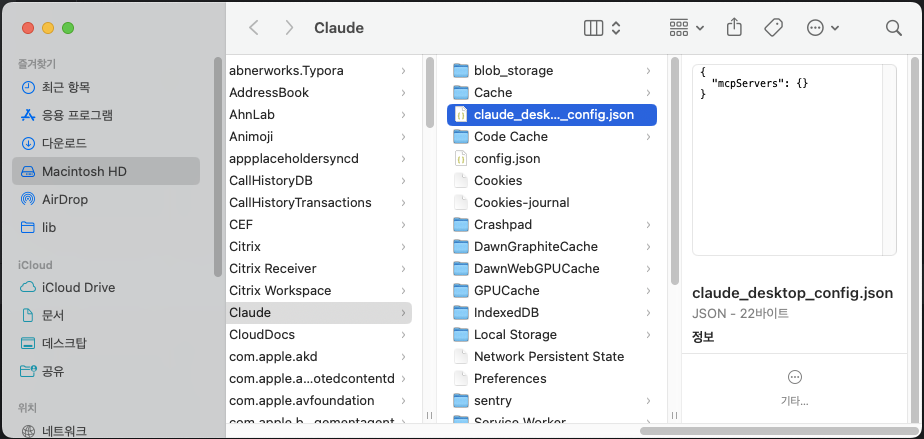The width and height of the screenshot is (924, 439).
Task: Click the Search magnifier icon
Action: point(894,28)
